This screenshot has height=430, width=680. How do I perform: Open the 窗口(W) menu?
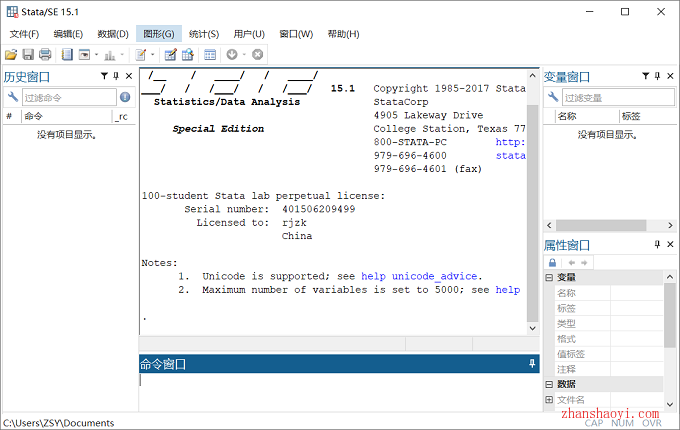(296, 34)
